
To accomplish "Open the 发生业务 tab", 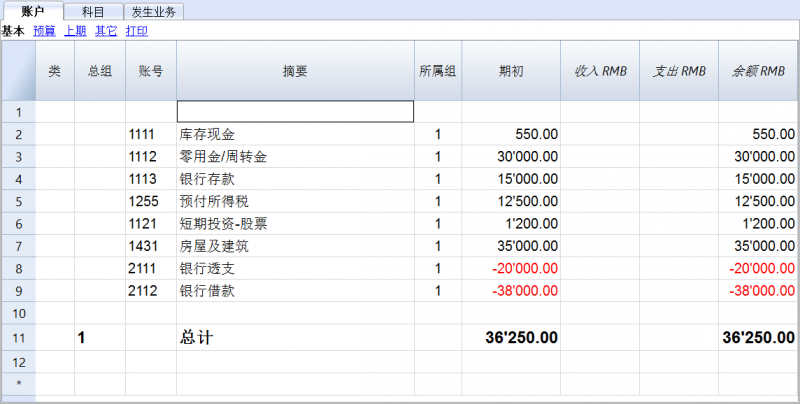I will 154,11.
